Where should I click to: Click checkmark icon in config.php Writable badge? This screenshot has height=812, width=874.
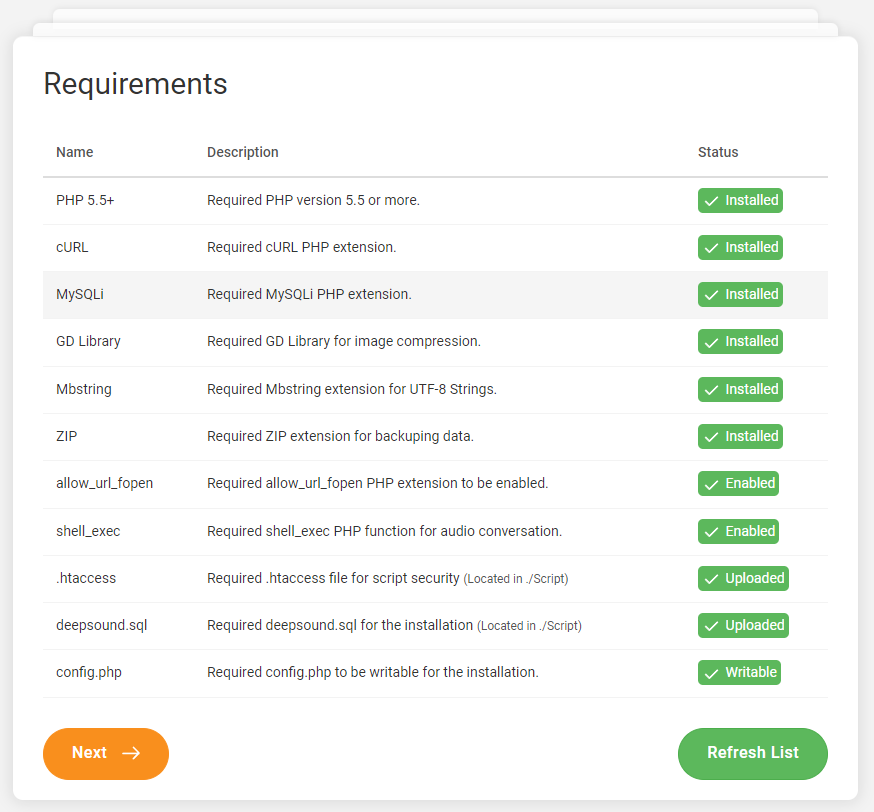point(711,673)
